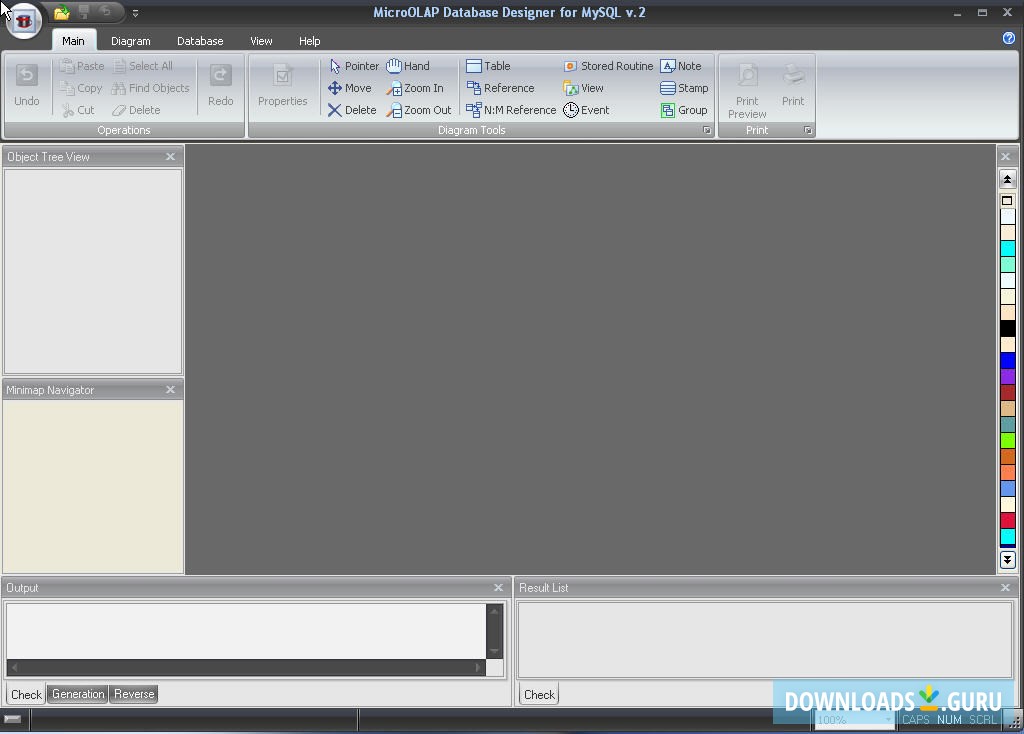Select the Reference tool
The image size is (1024, 734).
(500, 88)
